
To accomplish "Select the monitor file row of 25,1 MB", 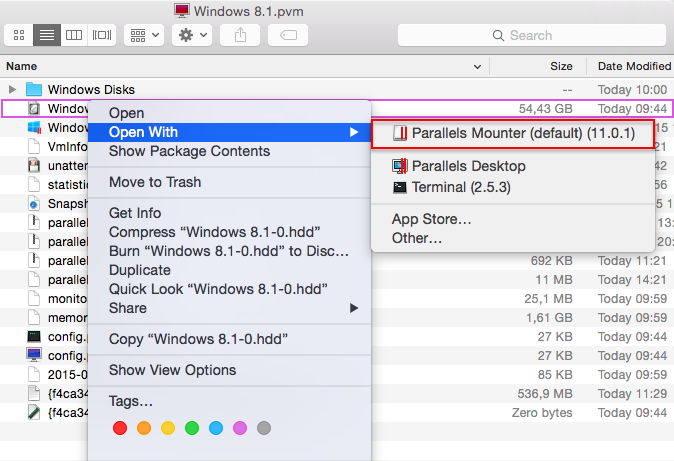I will [x=337, y=298].
